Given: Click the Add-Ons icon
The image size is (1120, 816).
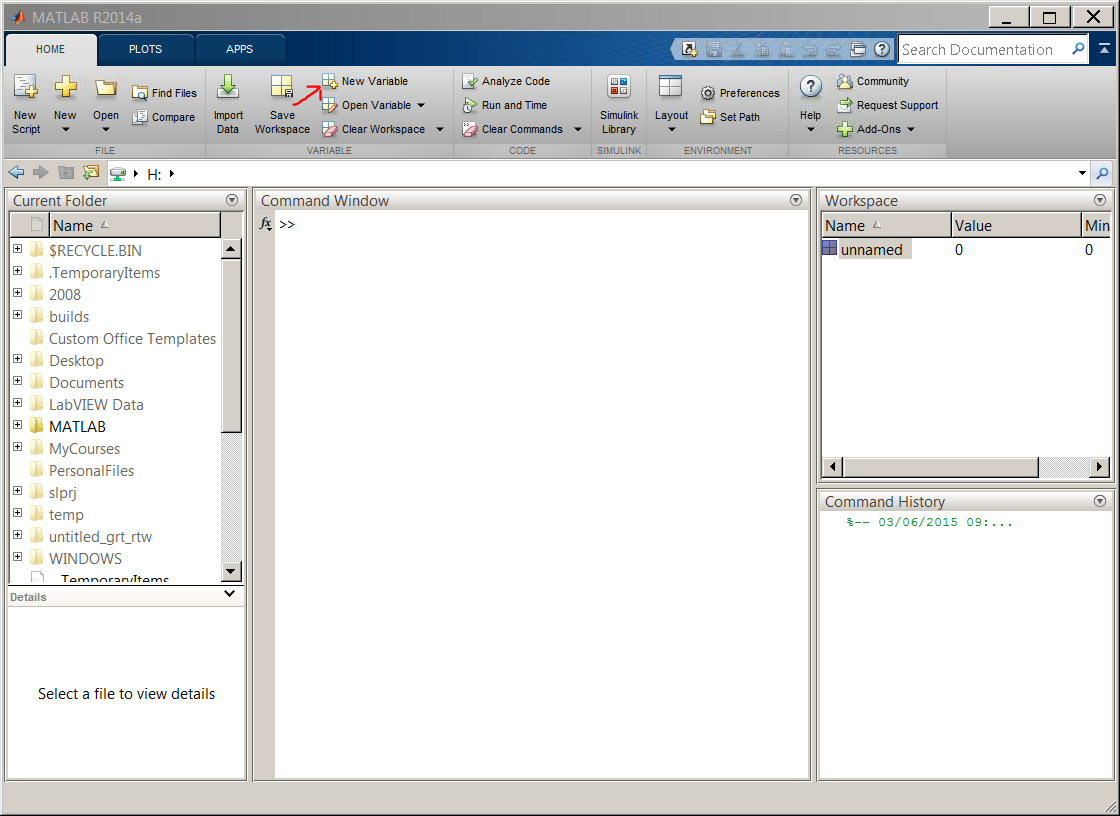Looking at the screenshot, I should (845, 129).
